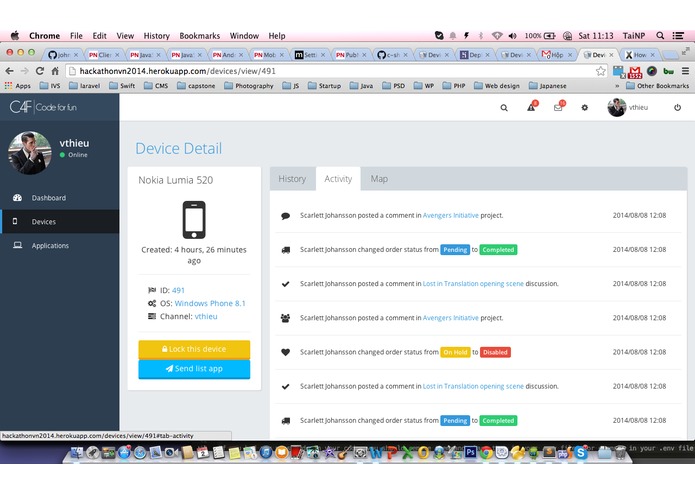Image resolution: width=695 pixels, height=494 pixels.
Task: Switch to the Hộp Gmail browser tab
Action: point(557,54)
